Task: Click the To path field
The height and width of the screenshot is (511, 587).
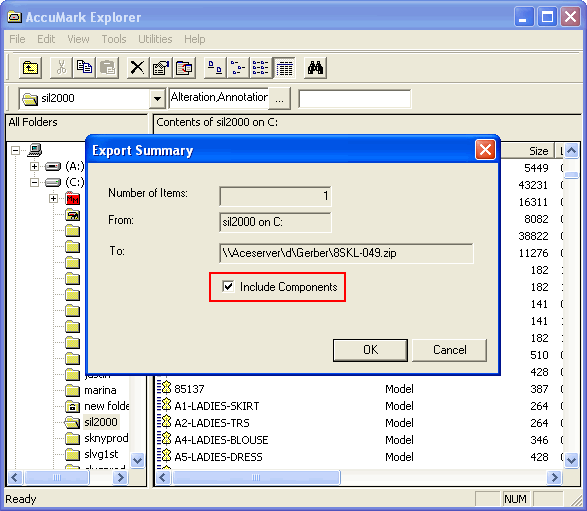Action: coord(346,253)
